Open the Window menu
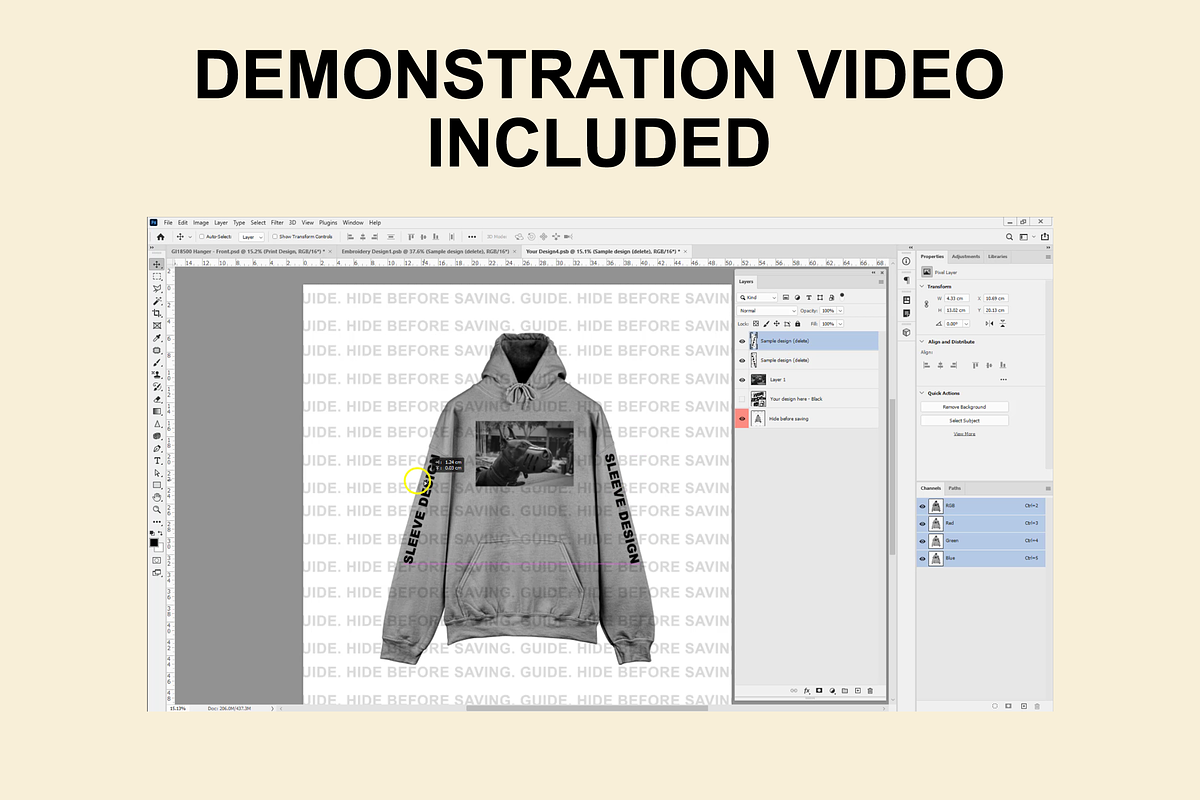The image size is (1200, 800). 353,222
